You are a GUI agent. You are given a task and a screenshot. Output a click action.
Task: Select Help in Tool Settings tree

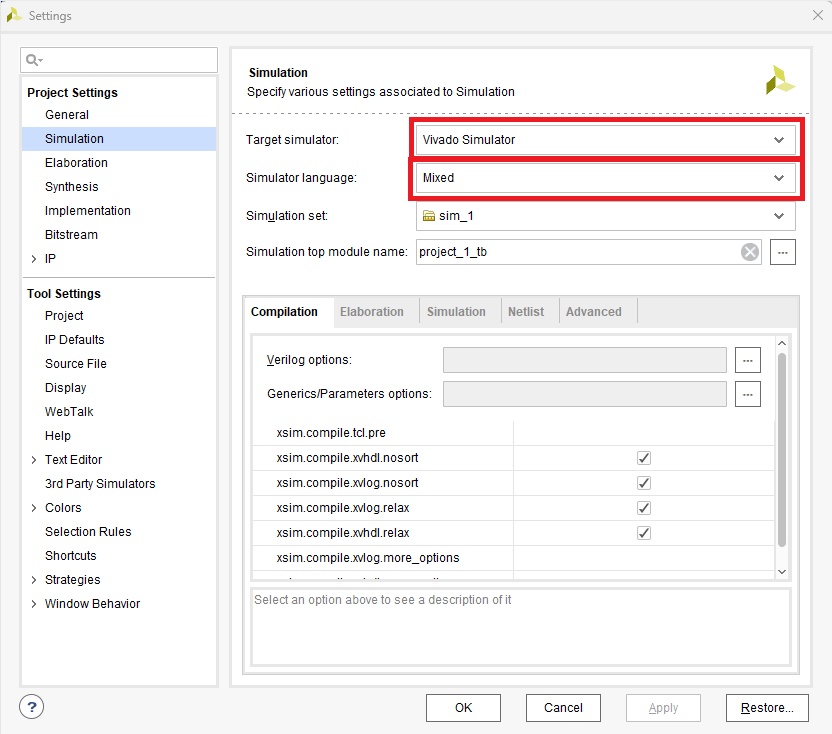[x=58, y=436]
